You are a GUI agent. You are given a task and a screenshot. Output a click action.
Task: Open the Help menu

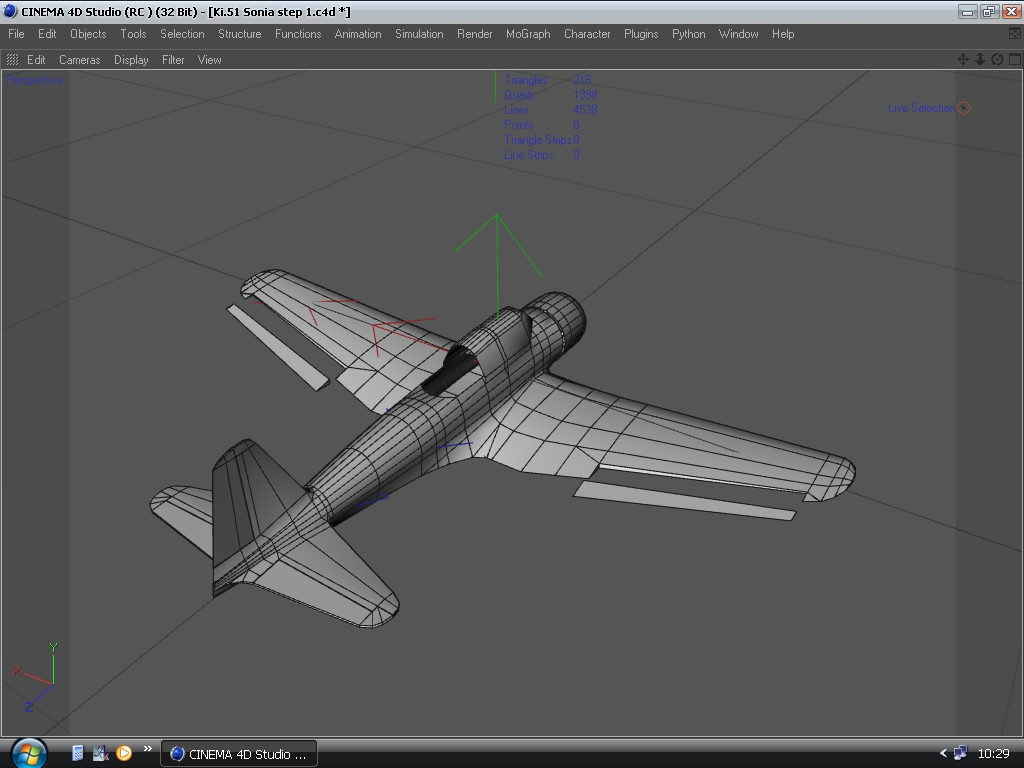coord(783,34)
